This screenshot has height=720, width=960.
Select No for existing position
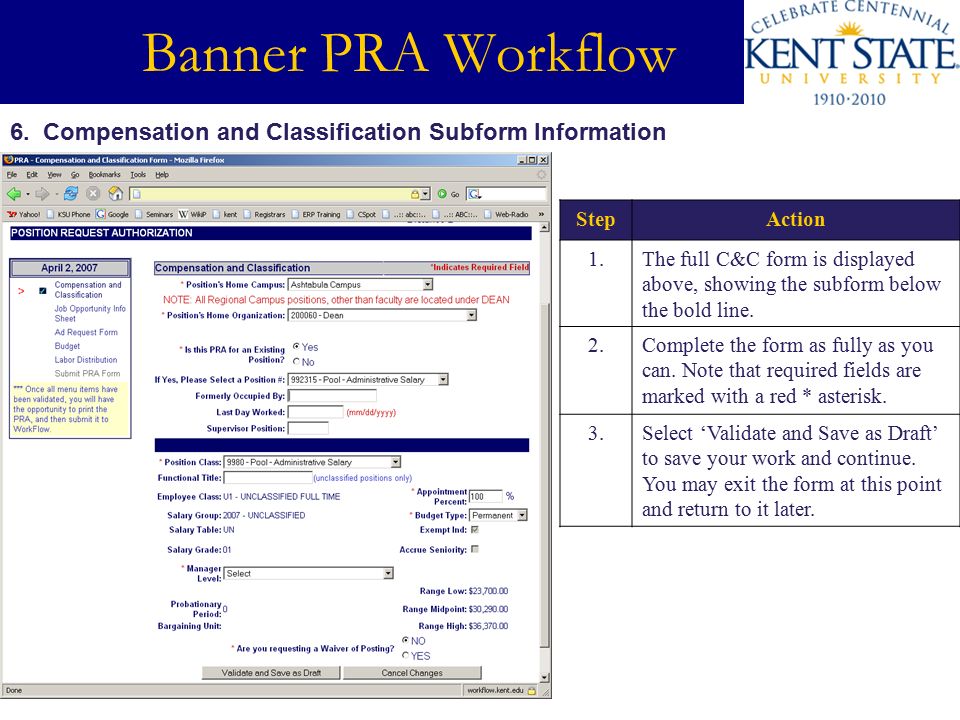point(296,362)
